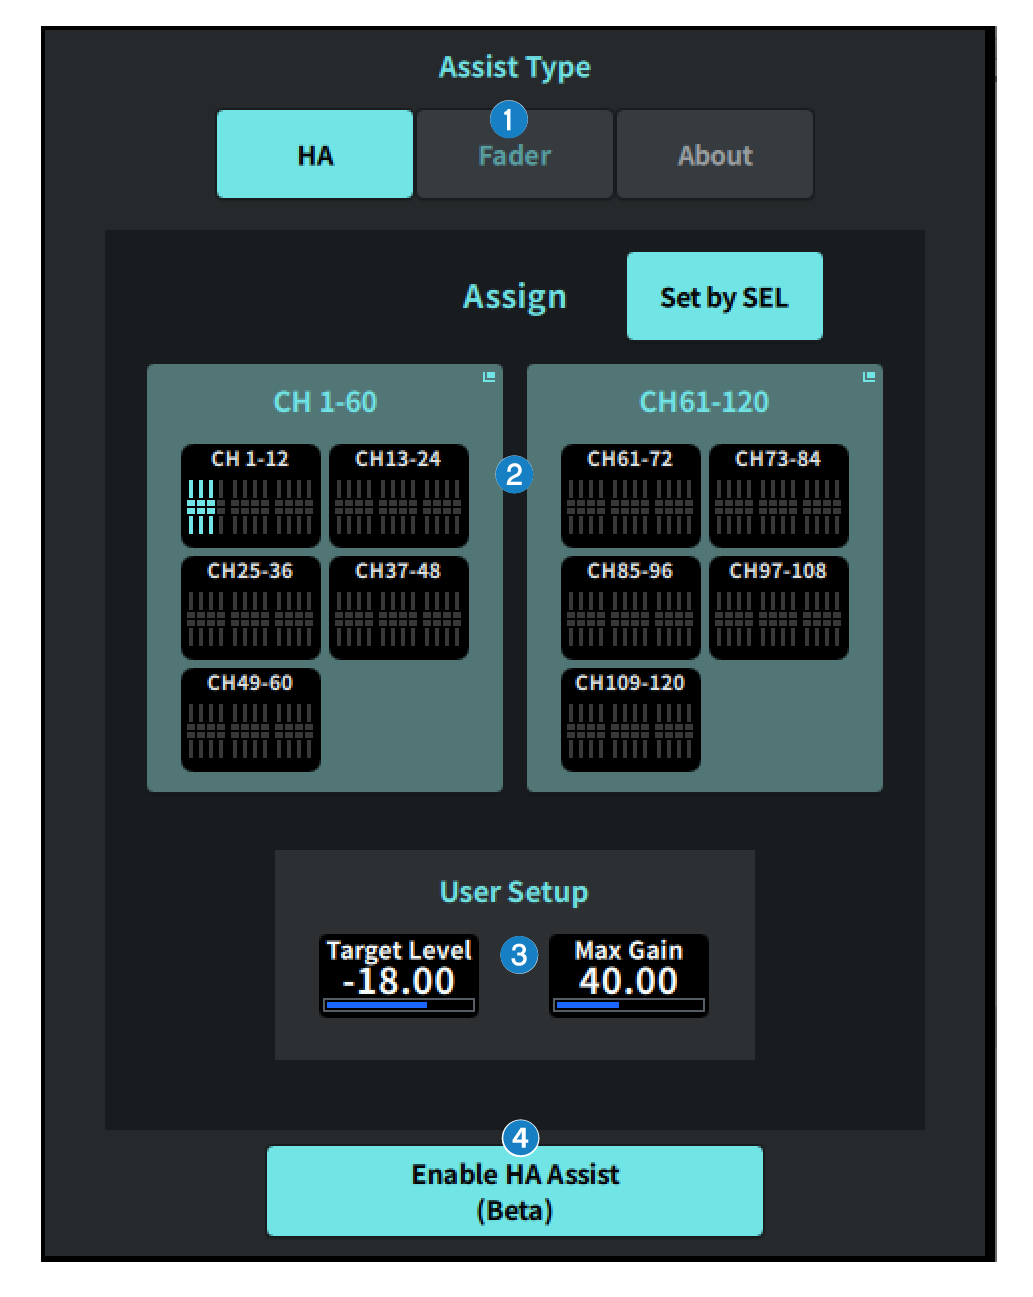Select the CH73-84 channel block
1033x1297 pixels.
(778, 496)
